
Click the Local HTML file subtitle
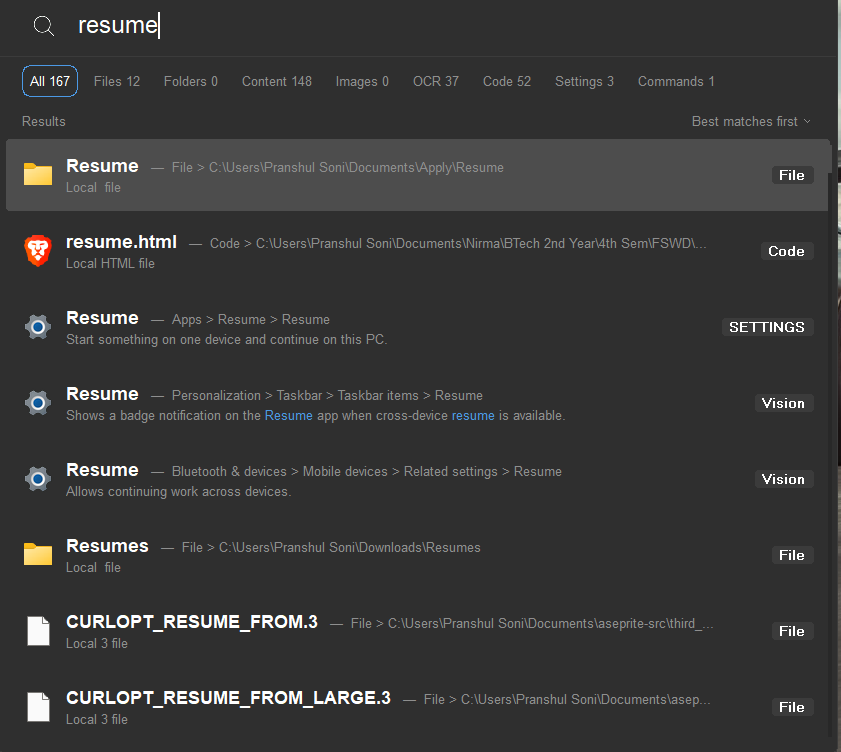110,264
